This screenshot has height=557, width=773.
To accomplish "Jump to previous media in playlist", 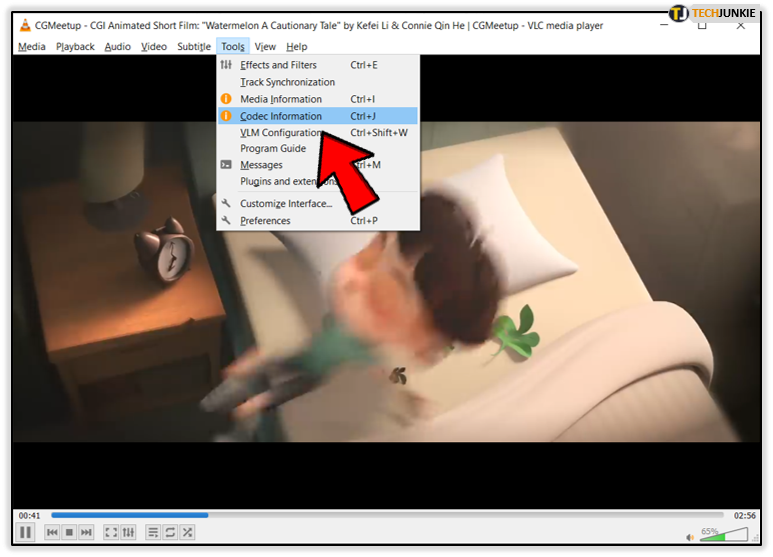I will click(x=52, y=532).
